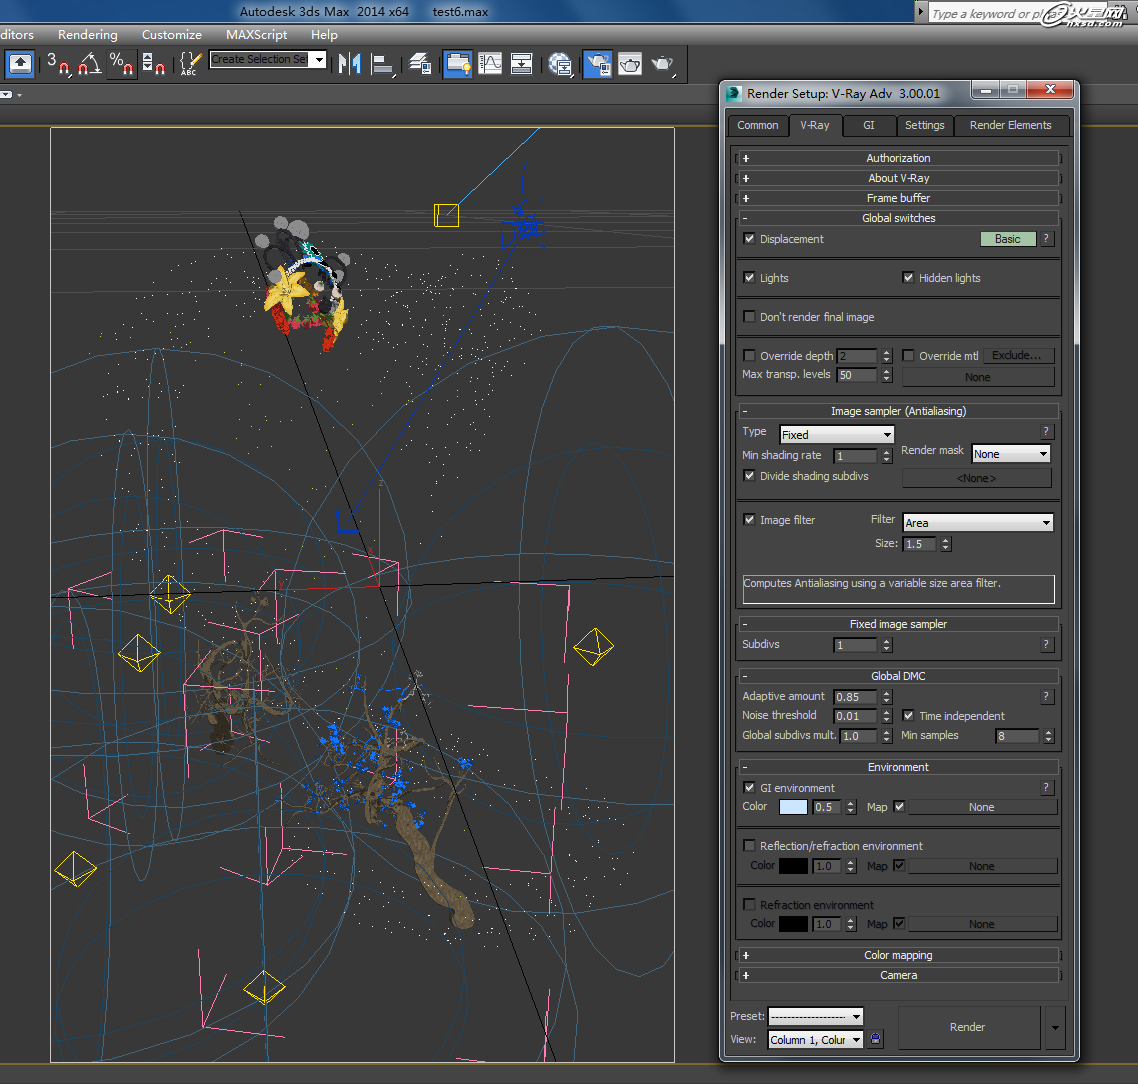Screen dimensions: 1138x1084
Task: Switch to the Settings tab
Action: pyautogui.click(x=925, y=126)
